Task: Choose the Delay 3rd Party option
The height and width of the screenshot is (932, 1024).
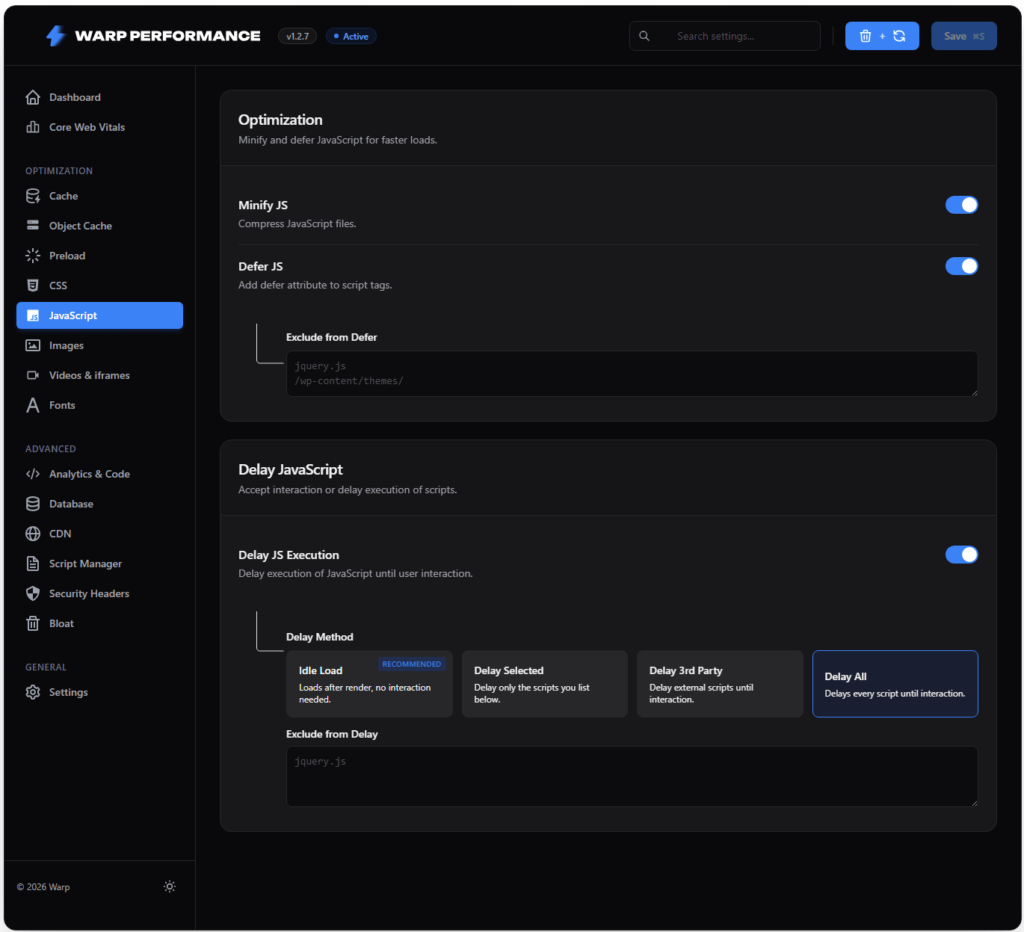Action: pyautogui.click(x=720, y=684)
